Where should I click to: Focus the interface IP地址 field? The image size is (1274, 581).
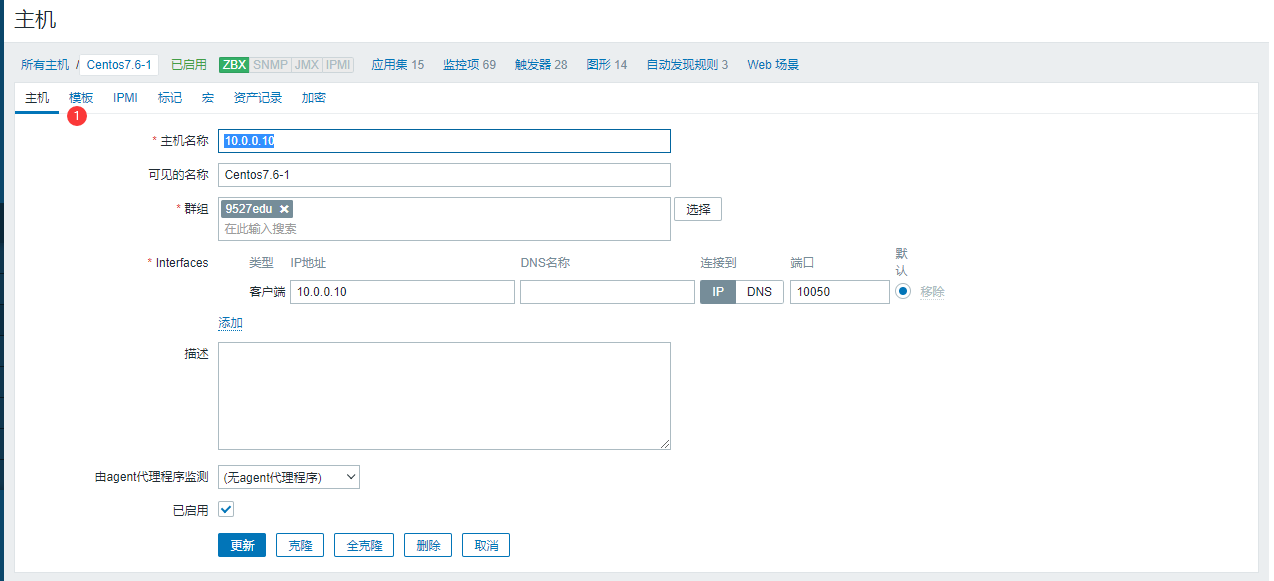(x=402, y=292)
